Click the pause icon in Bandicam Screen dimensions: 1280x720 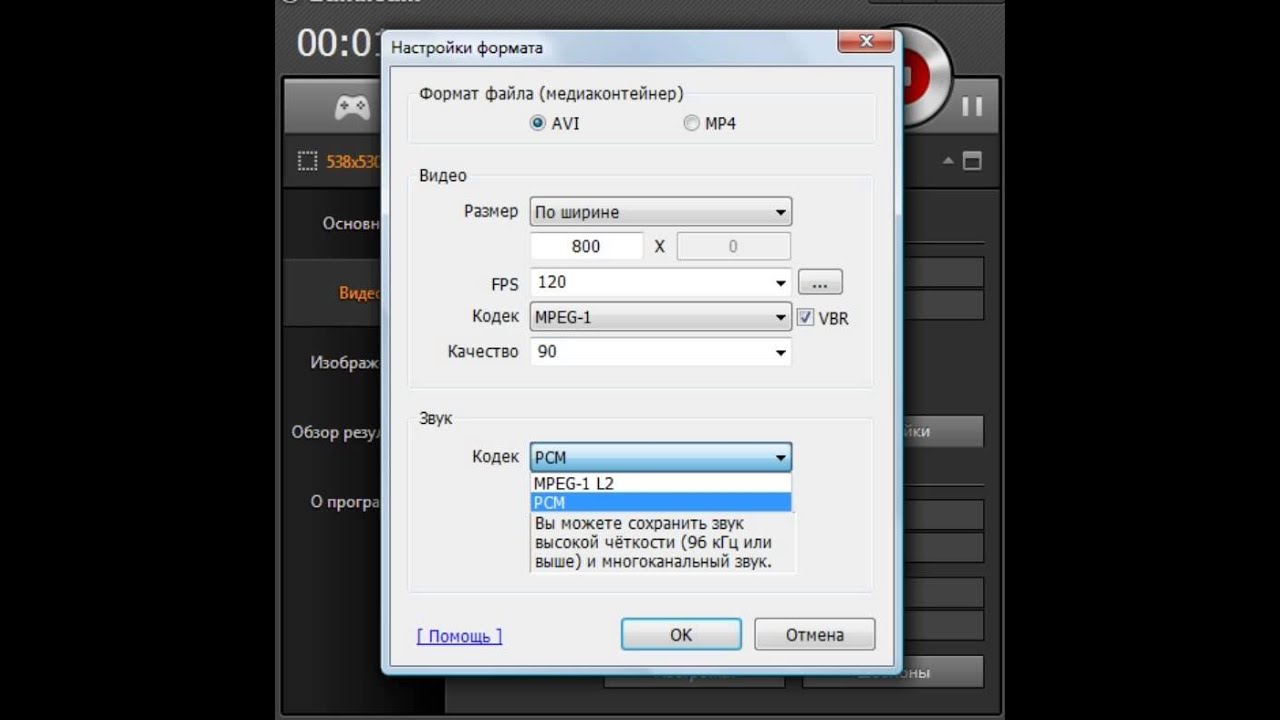click(972, 107)
